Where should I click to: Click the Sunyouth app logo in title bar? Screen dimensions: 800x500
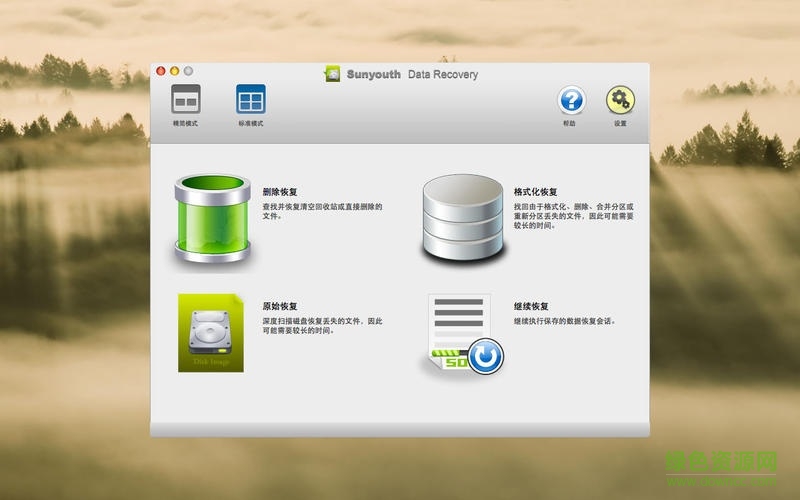tap(332, 74)
